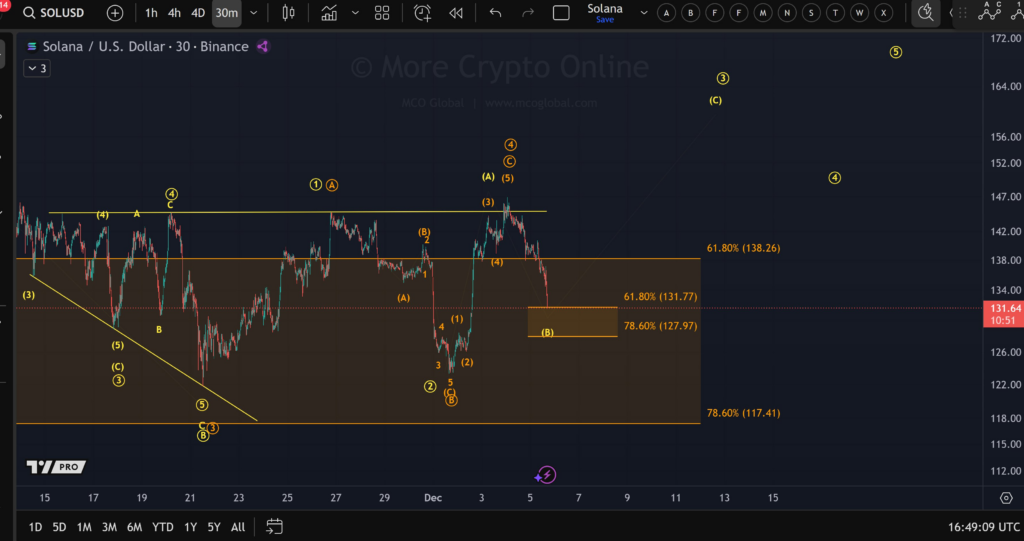Switch to the 1h timeframe
1024x541 pixels.
tap(151, 13)
